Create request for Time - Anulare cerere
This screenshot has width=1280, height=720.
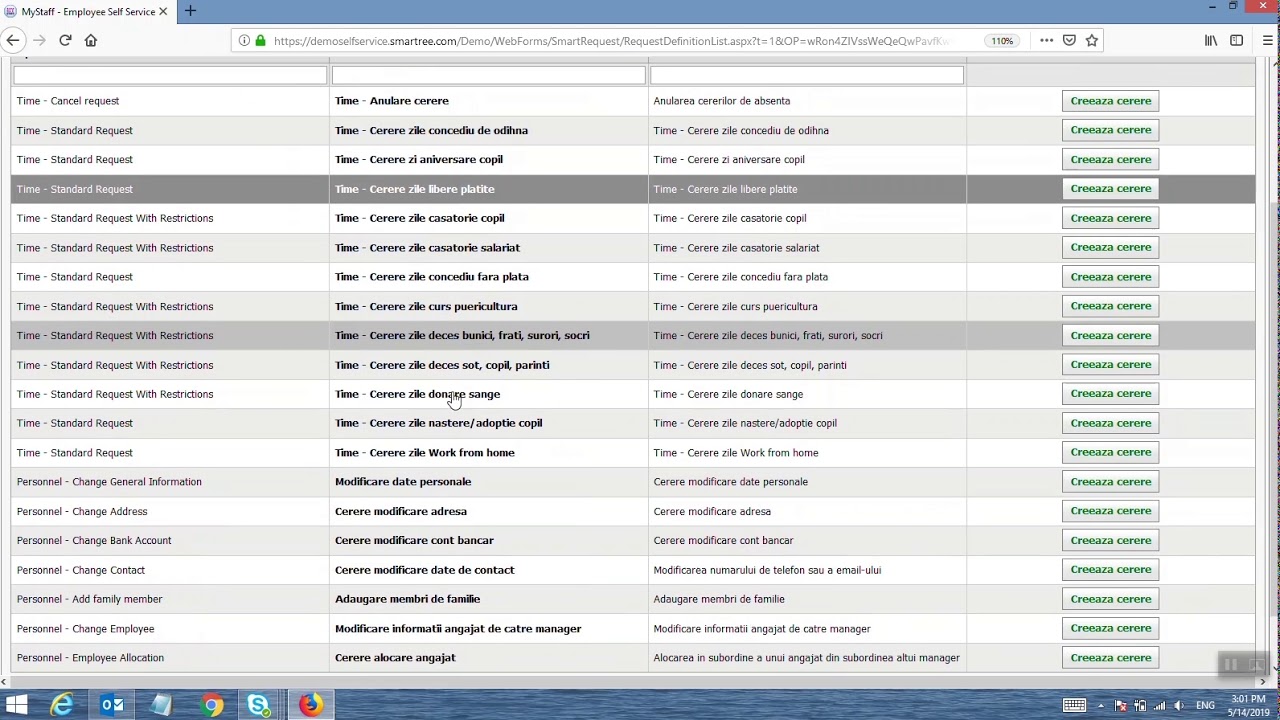click(x=1110, y=101)
